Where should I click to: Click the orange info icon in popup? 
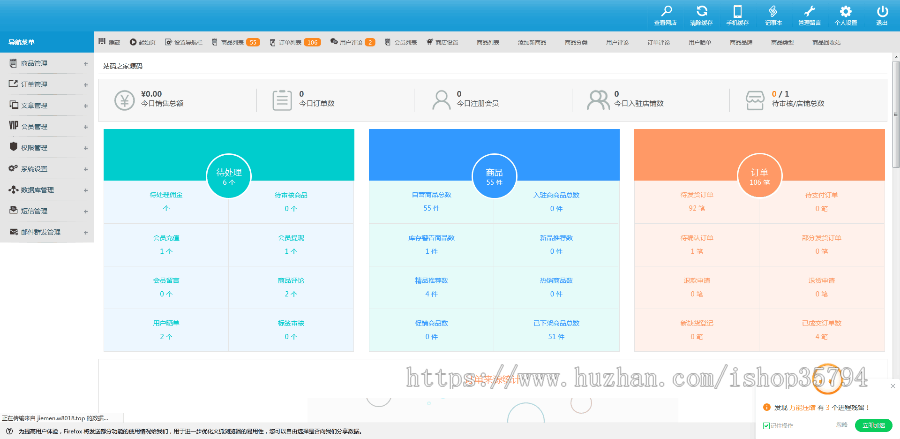[766, 407]
